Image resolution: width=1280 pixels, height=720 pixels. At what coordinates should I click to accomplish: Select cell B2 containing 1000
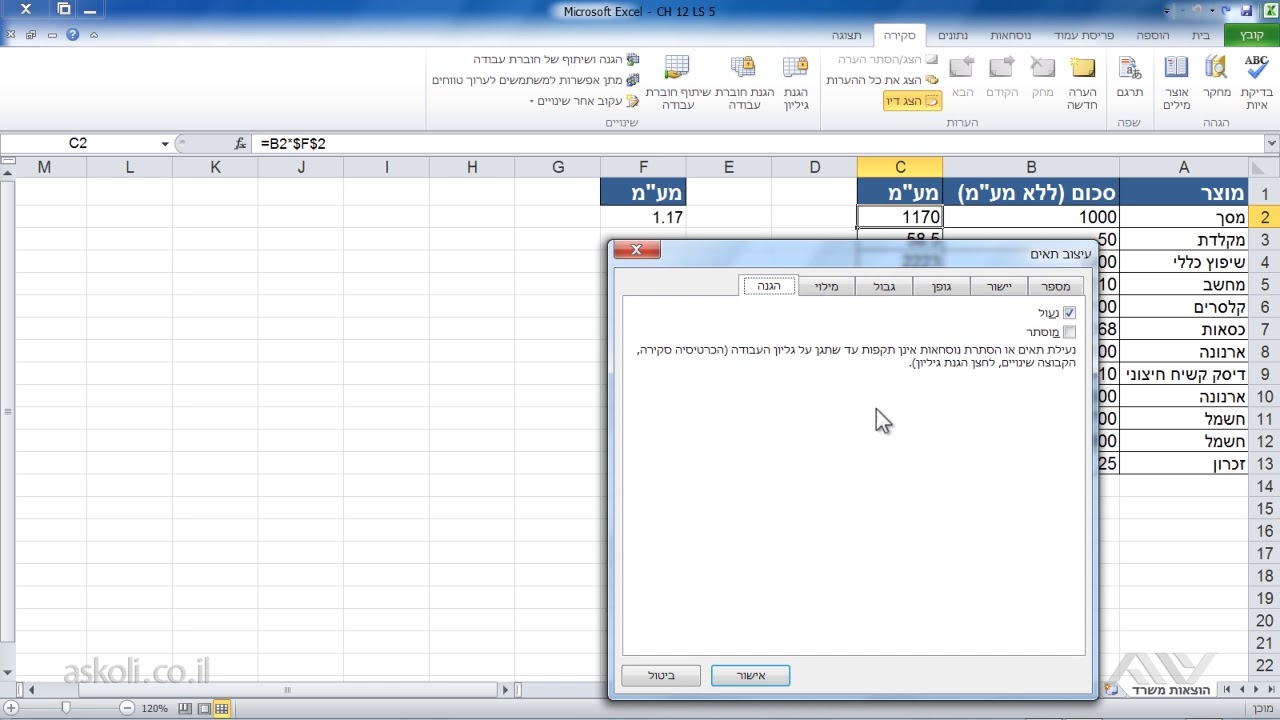[1030, 217]
